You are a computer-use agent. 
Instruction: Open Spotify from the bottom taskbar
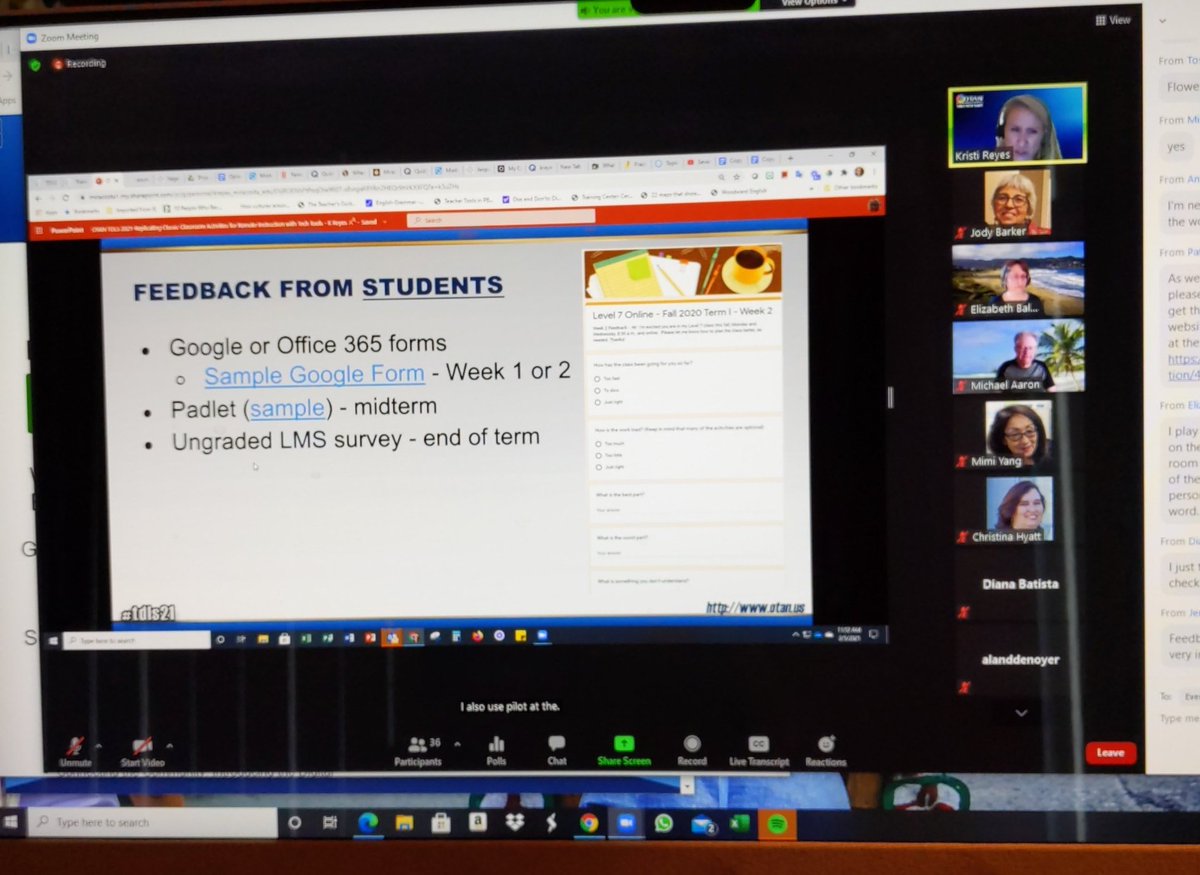pyautogui.click(x=776, y=822)
